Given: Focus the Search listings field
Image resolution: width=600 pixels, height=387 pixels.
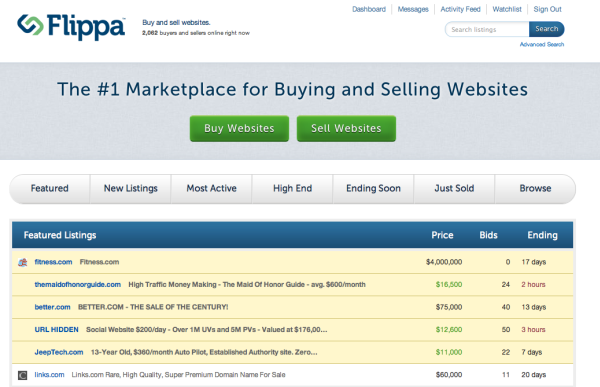Looking at the screenshot, I should point(487,29).
